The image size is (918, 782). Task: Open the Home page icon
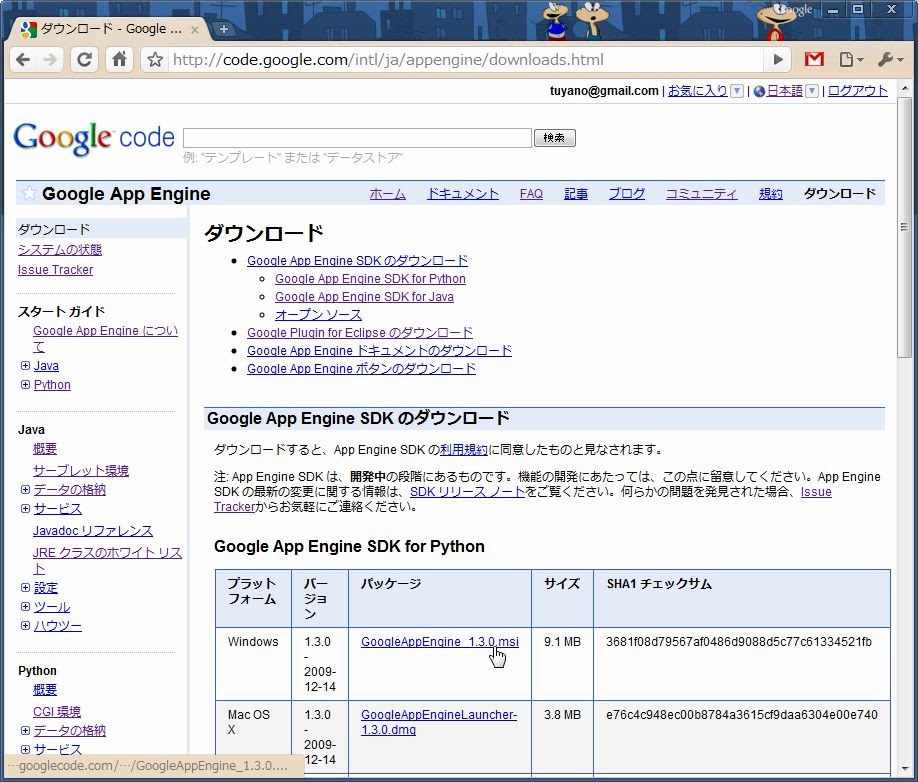tap(119, 60)
